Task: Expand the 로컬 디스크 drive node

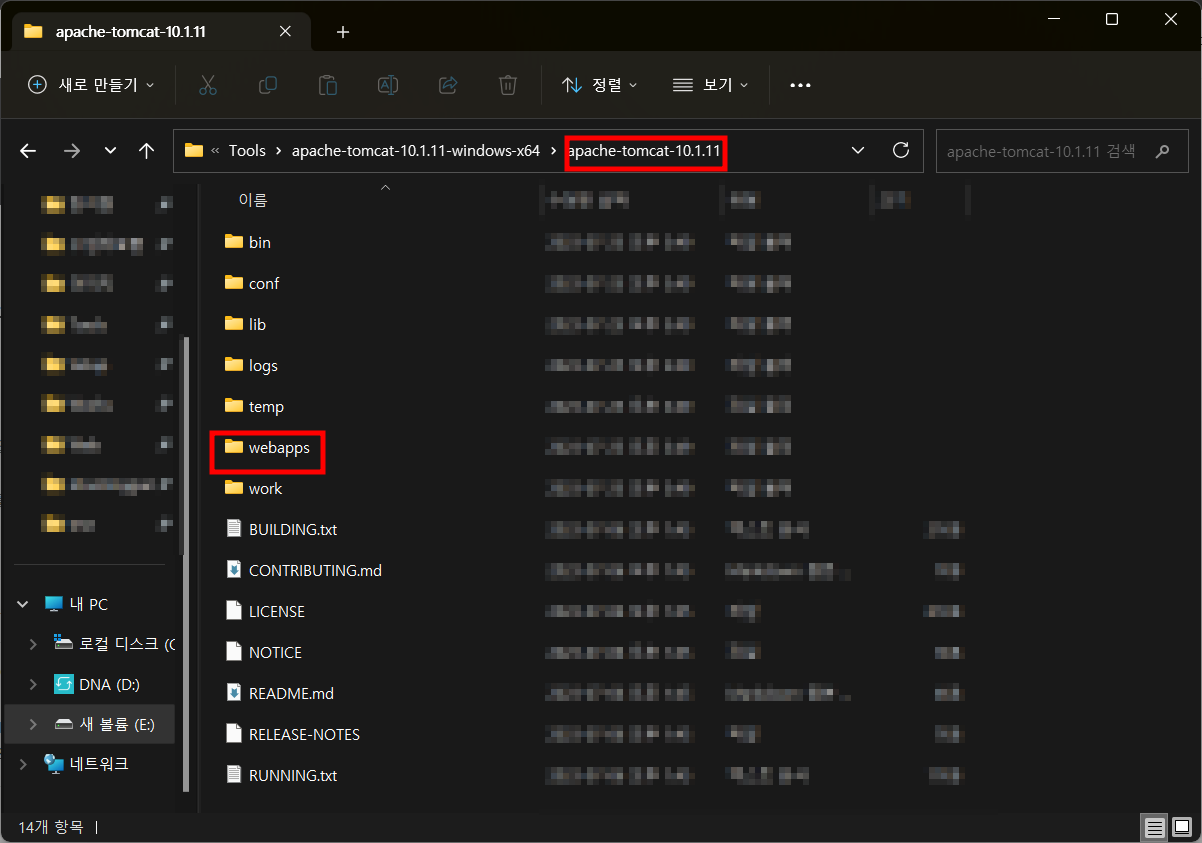Action: pyautogui.click(x=33, y=644)
